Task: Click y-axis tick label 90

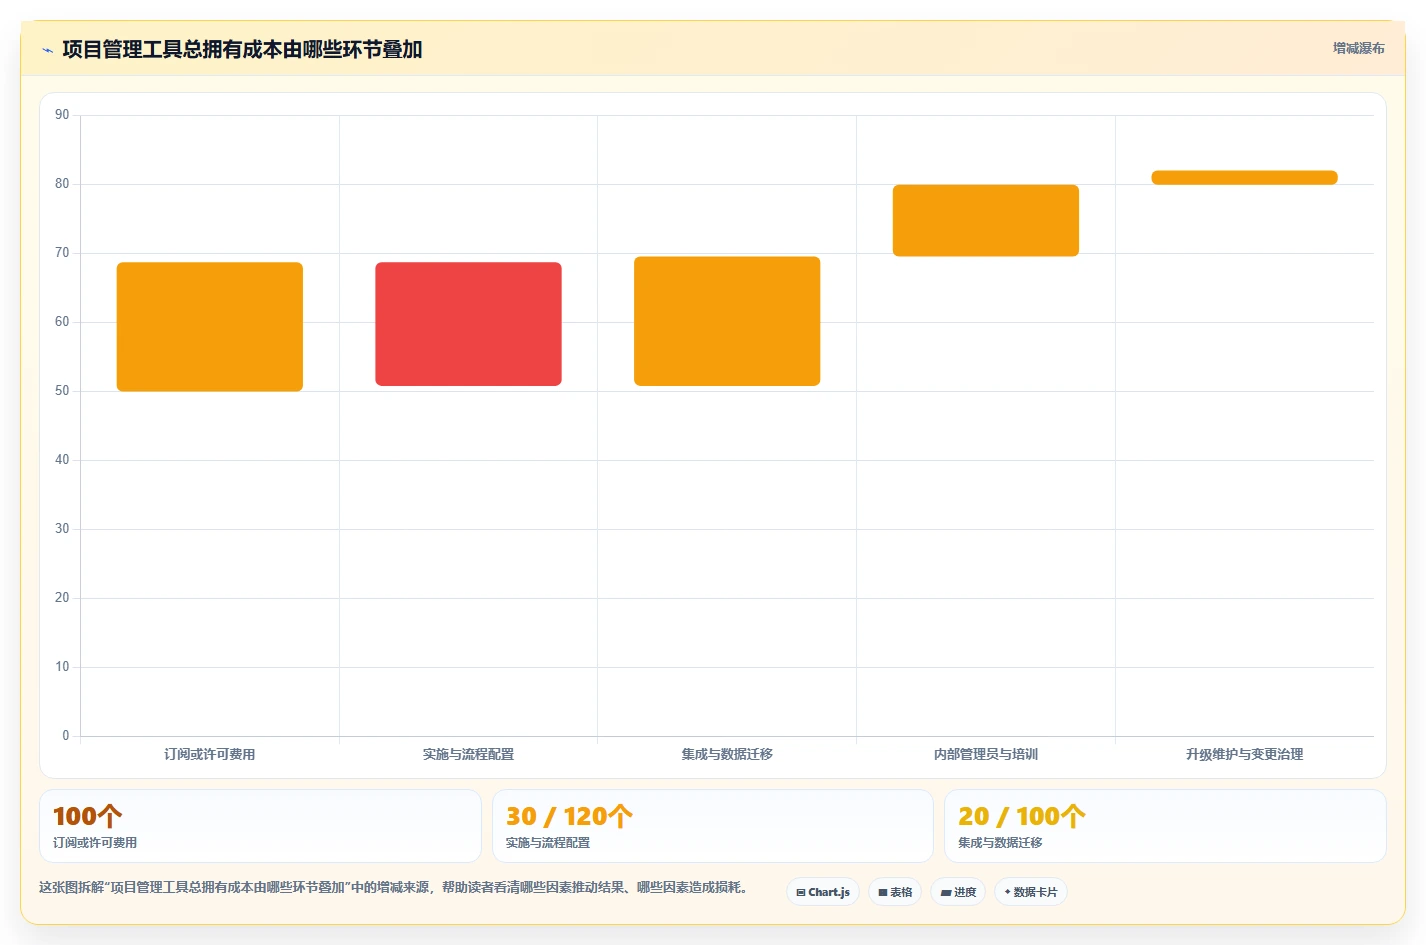Action: pyautogui.click(x=62, y=115)
